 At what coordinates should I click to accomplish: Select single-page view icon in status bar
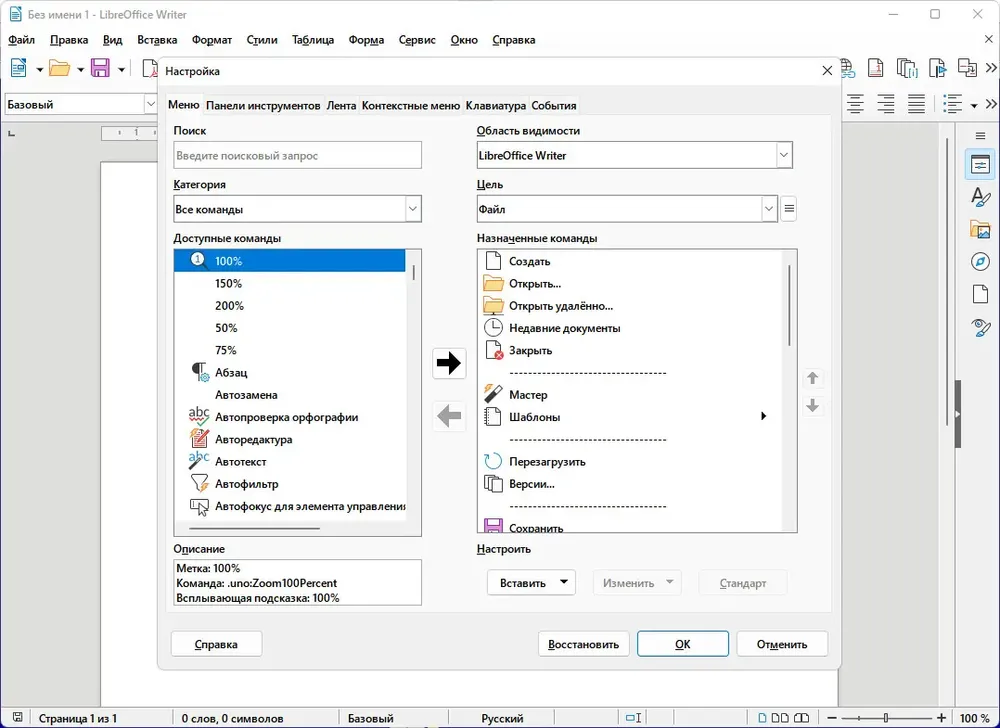pos(762,718)
